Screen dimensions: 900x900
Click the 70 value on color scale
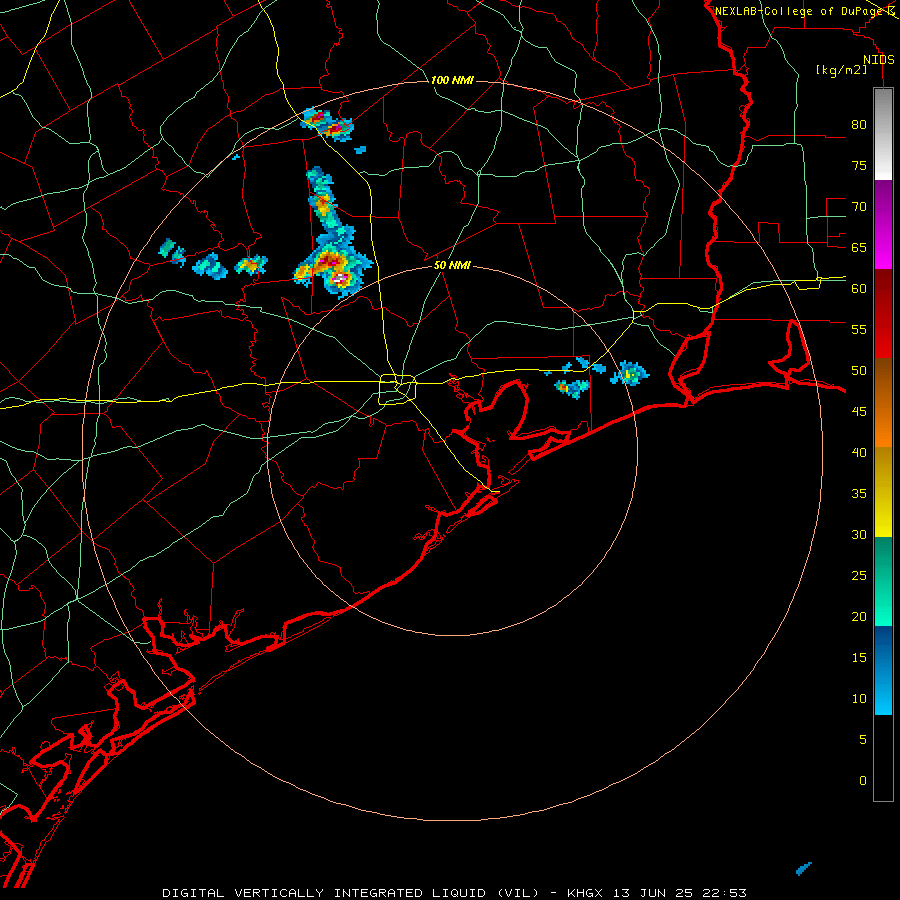pos(859,207)
